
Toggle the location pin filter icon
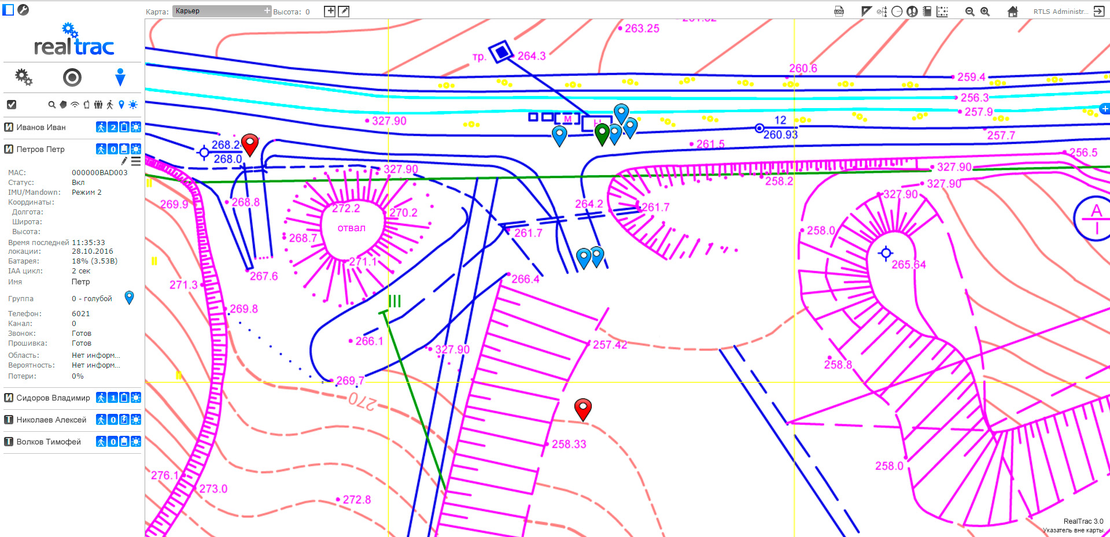coord(121,104)
